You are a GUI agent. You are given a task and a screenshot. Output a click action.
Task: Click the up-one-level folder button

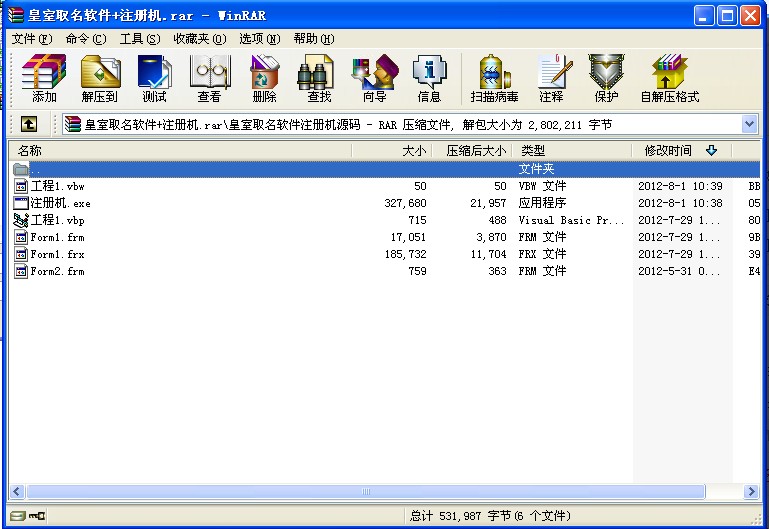point(29,124)
